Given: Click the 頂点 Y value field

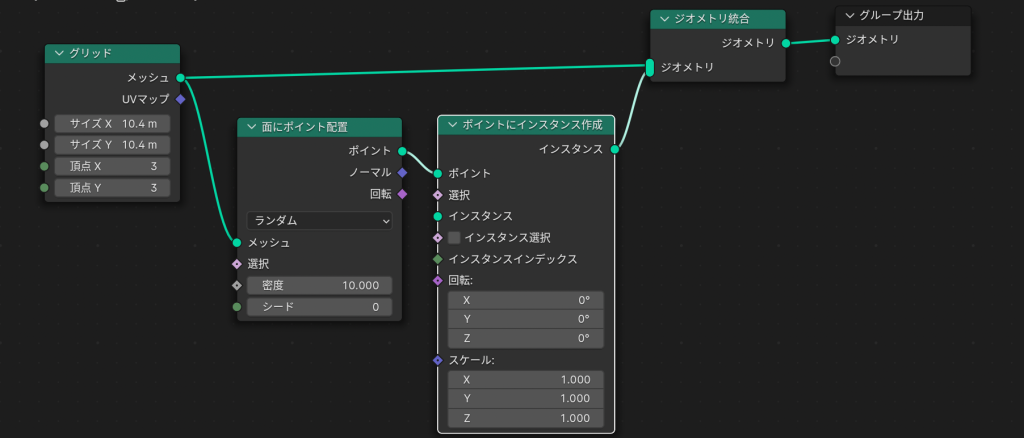Looking at the screenshot, I should coord(112,187).
